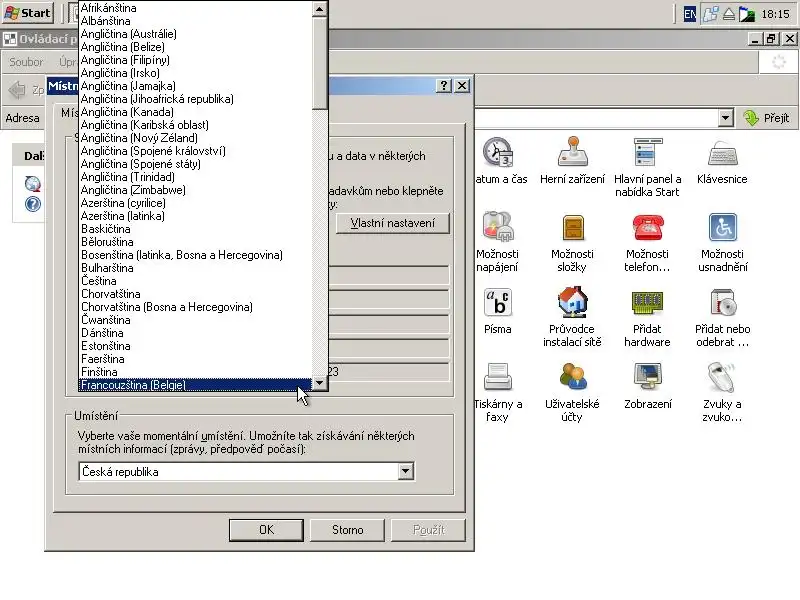Open Průvodce instalací sítě (network setup wizard) icon
This screenshot has width=800, height=600.
click(x=572, y=302)
